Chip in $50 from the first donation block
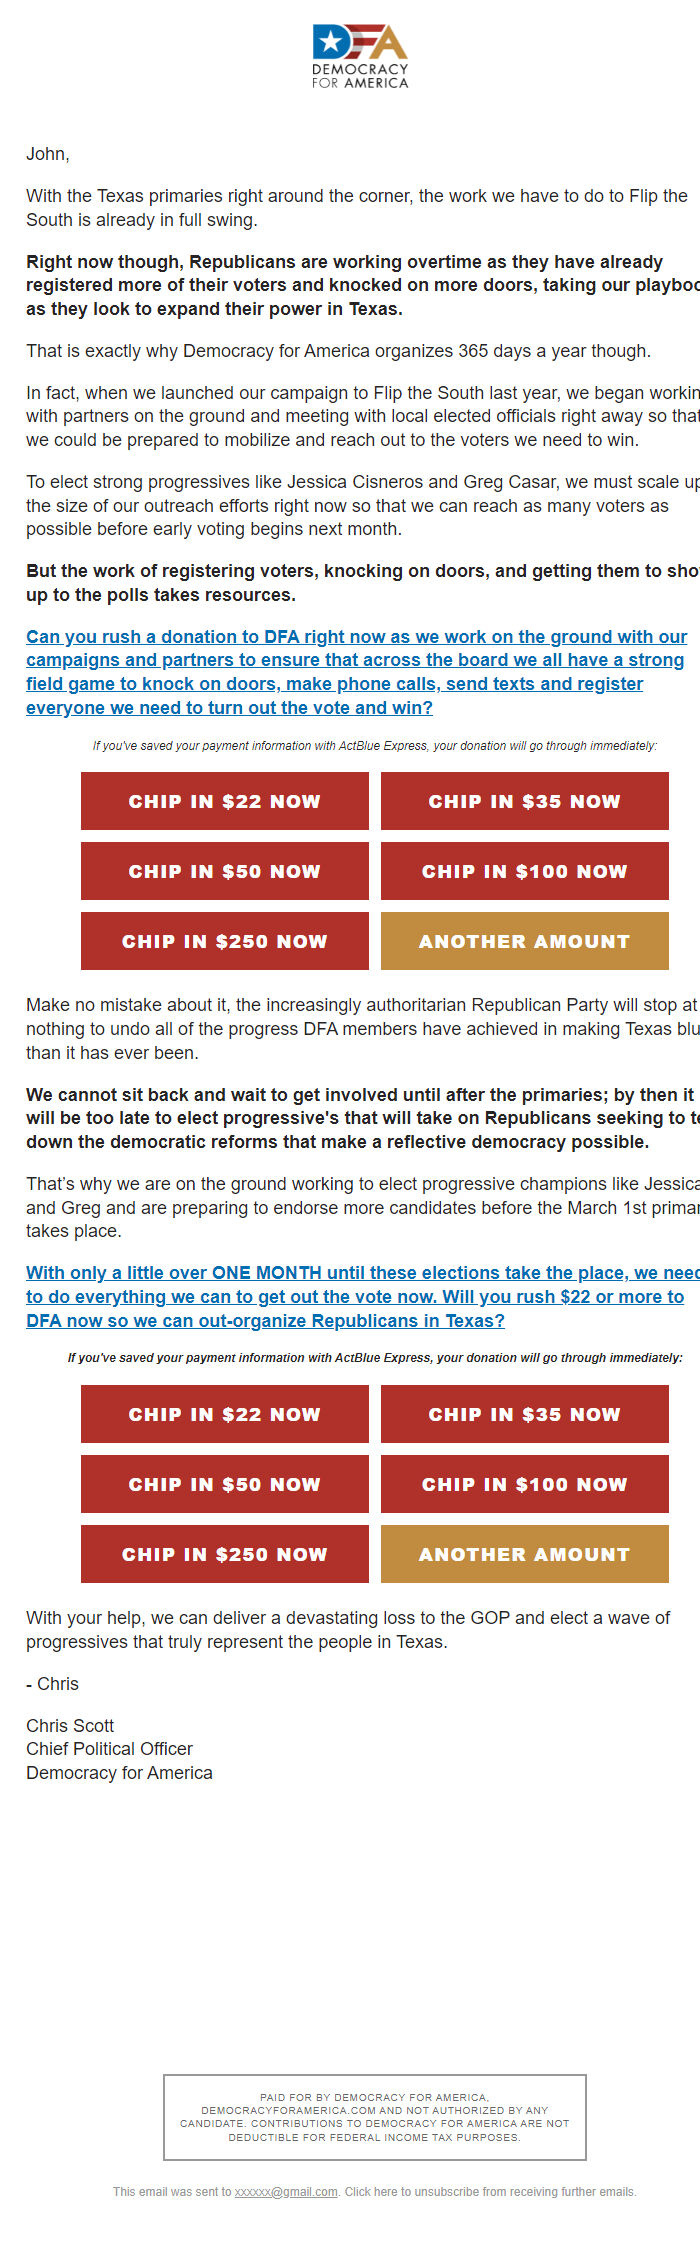700x2262 pixels. [x=224, y=871]
